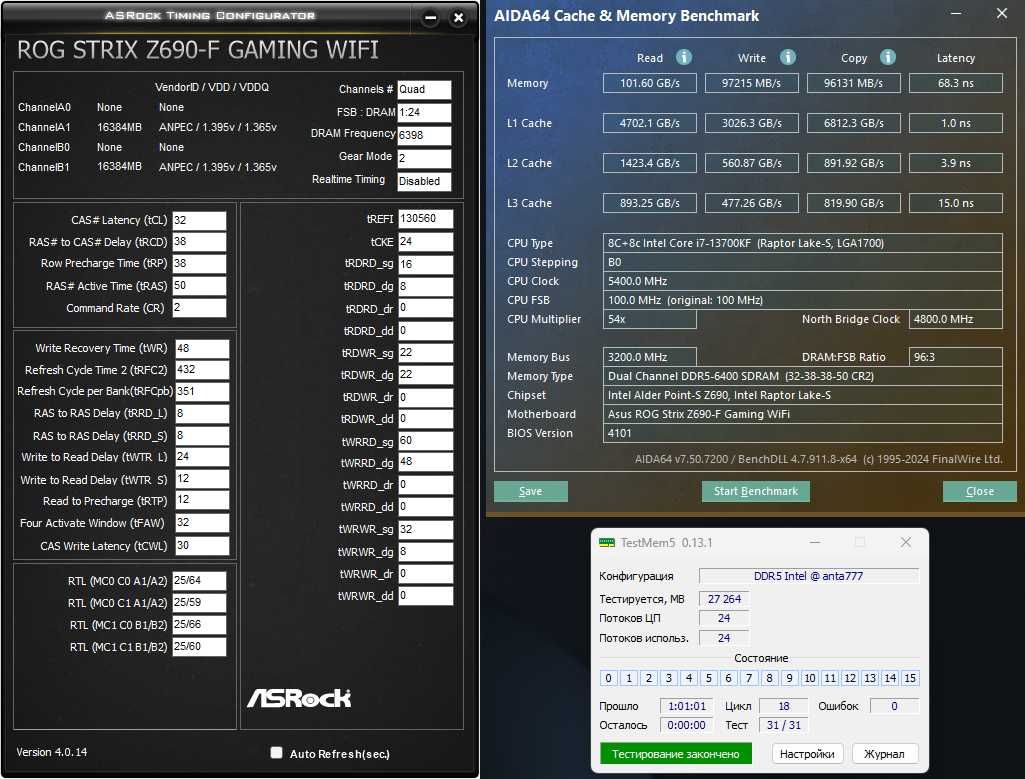
Task: Open Настройки in TestMem5
Action: click(807, 754)
